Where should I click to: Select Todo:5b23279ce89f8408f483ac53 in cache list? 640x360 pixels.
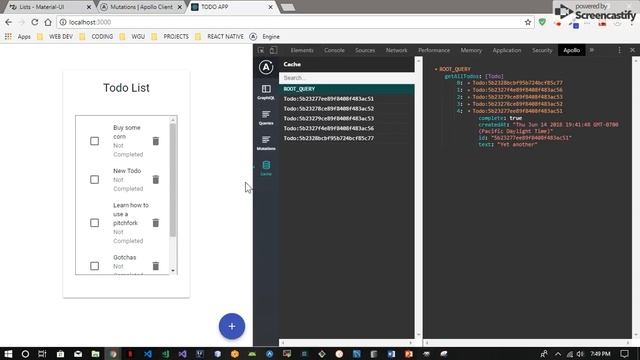pyautogui.click(x=347, y=118)
